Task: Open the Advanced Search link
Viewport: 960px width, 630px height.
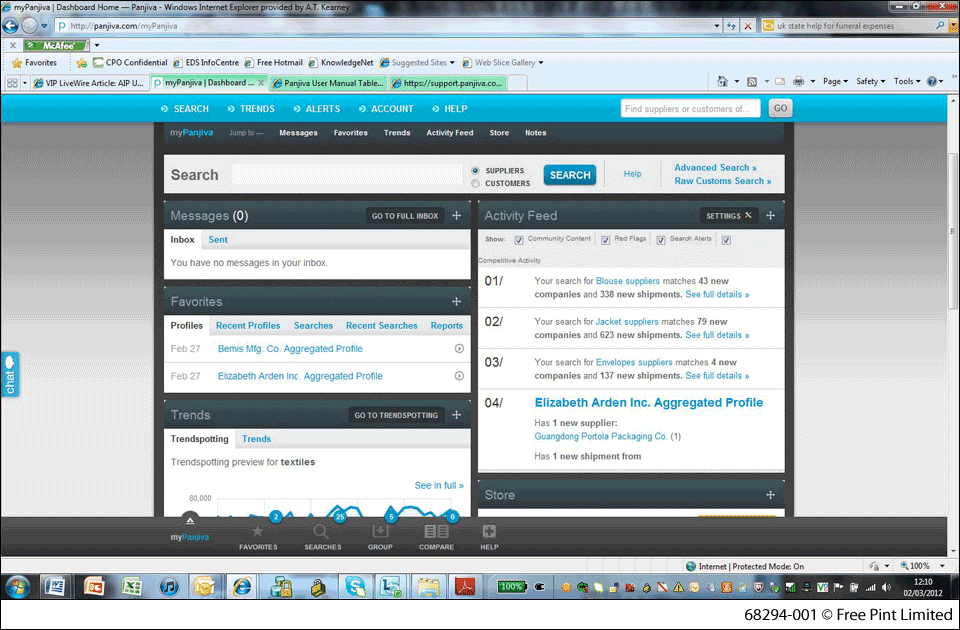Action: click(715, 168)
